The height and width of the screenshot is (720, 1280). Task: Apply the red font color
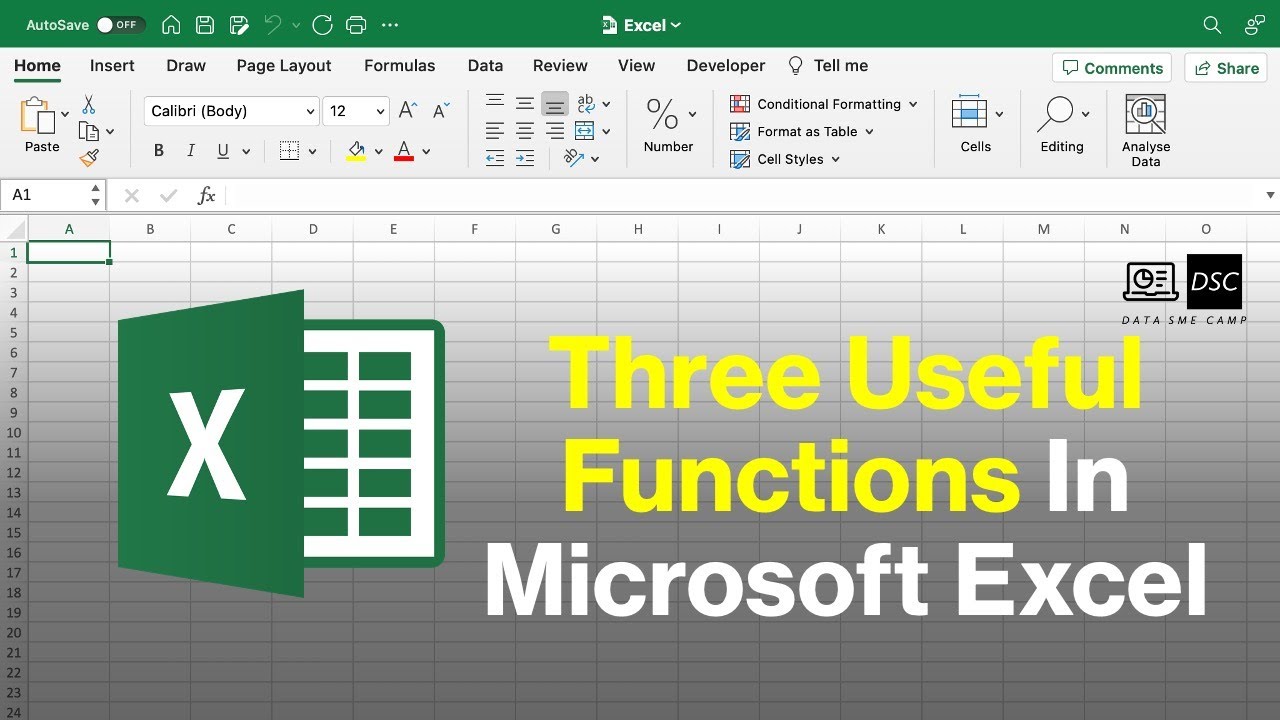404,151
